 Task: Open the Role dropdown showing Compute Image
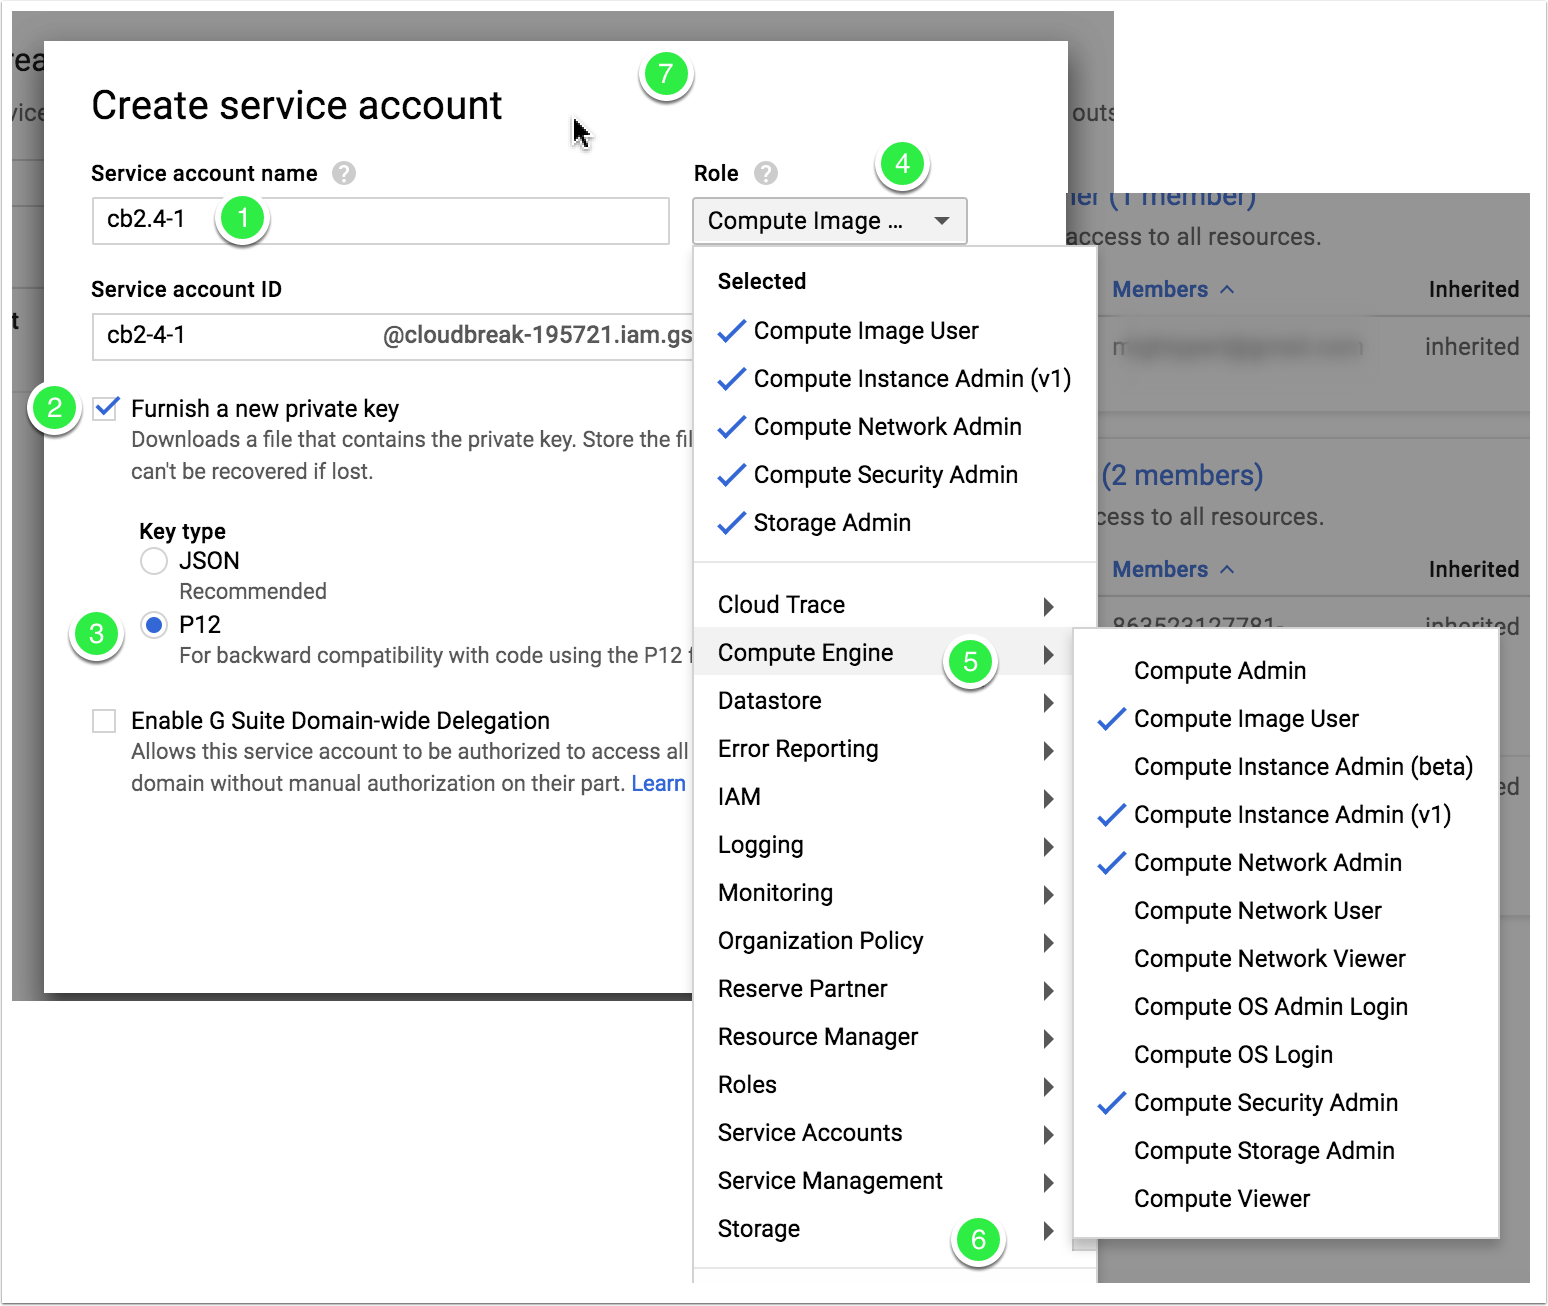click(x=829, y=221)
